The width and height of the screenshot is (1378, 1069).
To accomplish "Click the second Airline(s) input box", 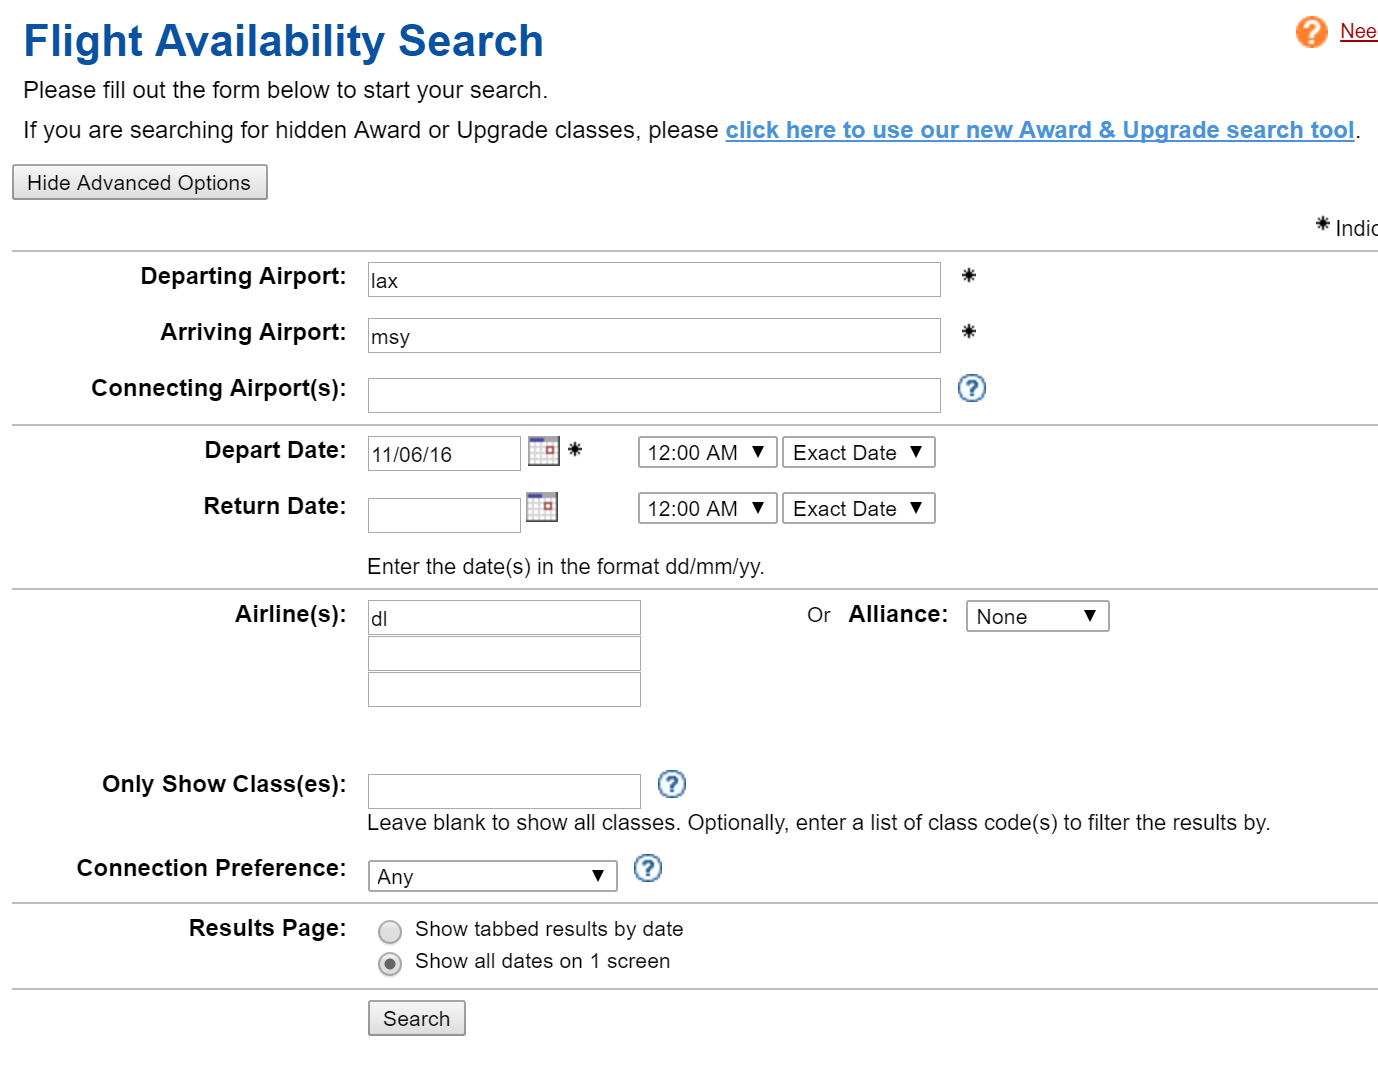I will [x=504, y=654].
